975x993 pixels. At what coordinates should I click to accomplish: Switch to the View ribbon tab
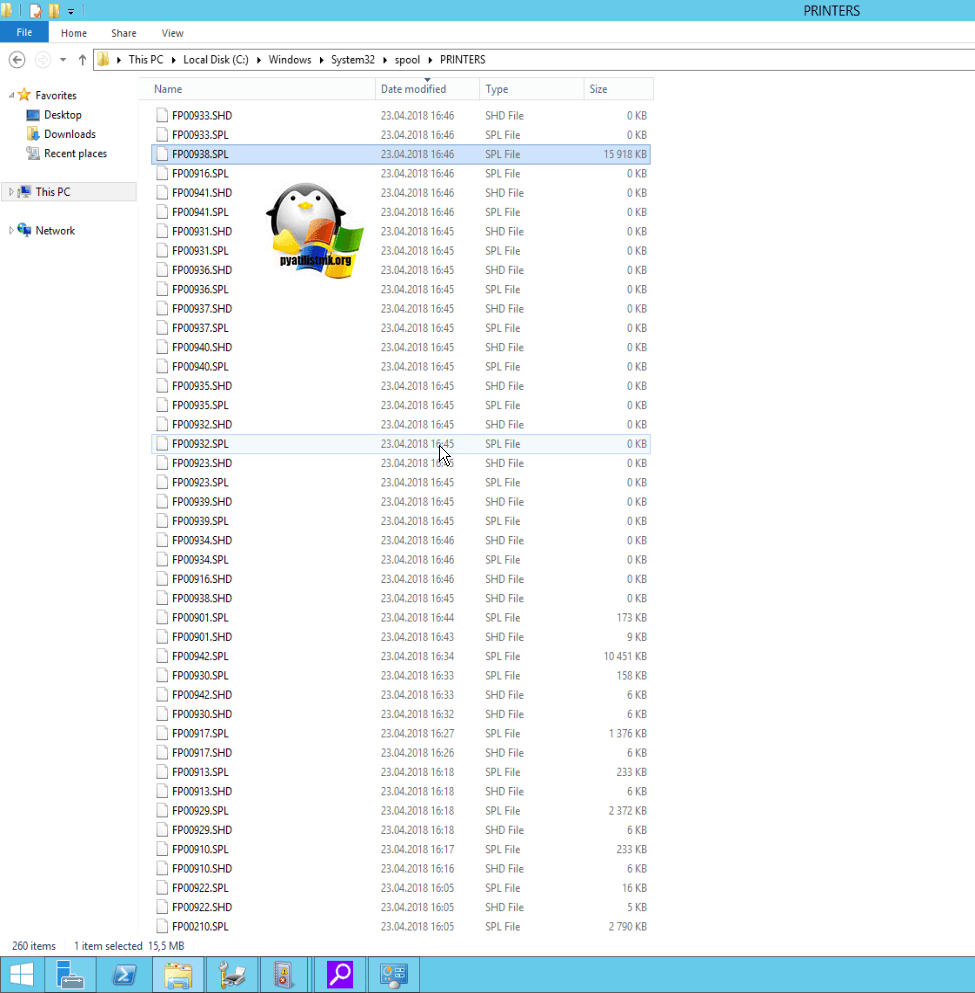[x=172, y=33]
